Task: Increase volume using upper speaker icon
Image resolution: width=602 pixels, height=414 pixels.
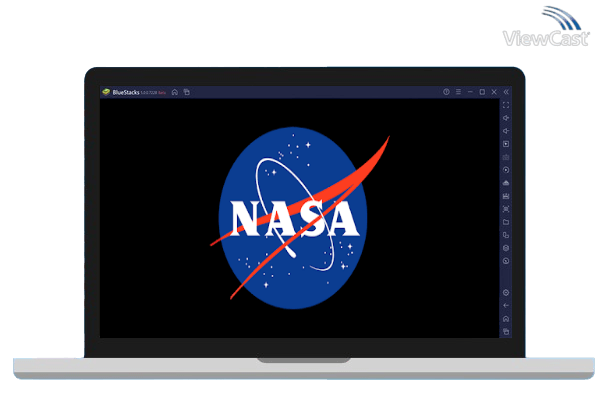Action: pyautogui.click(x=506, y=118)
